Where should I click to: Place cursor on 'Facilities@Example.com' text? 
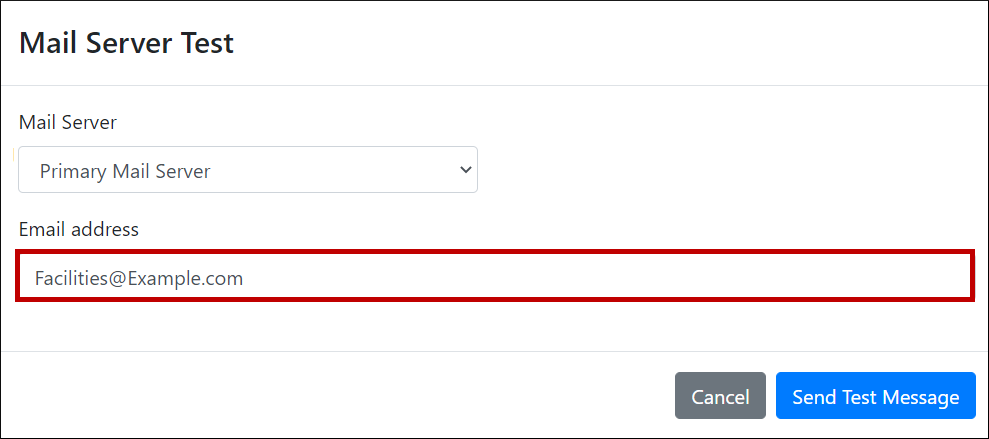(139, 278)
